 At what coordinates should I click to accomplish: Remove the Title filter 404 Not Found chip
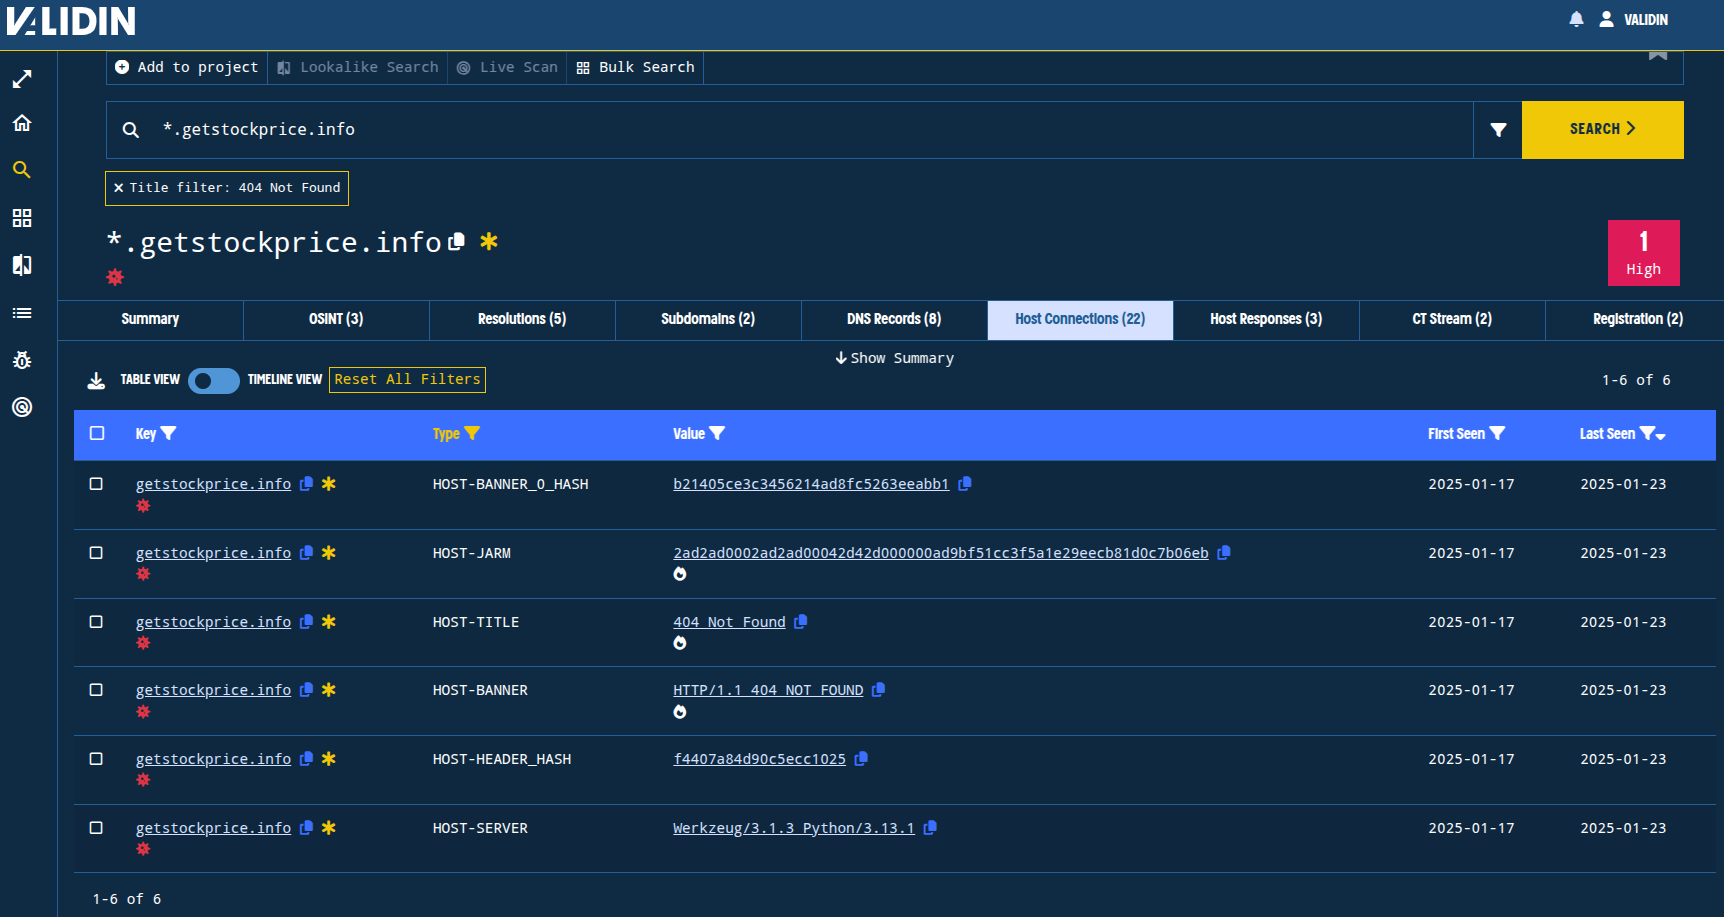118,188
